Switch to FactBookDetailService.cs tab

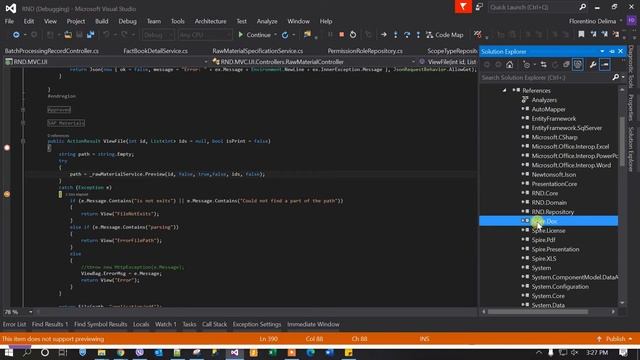click(x=156, y=51)
